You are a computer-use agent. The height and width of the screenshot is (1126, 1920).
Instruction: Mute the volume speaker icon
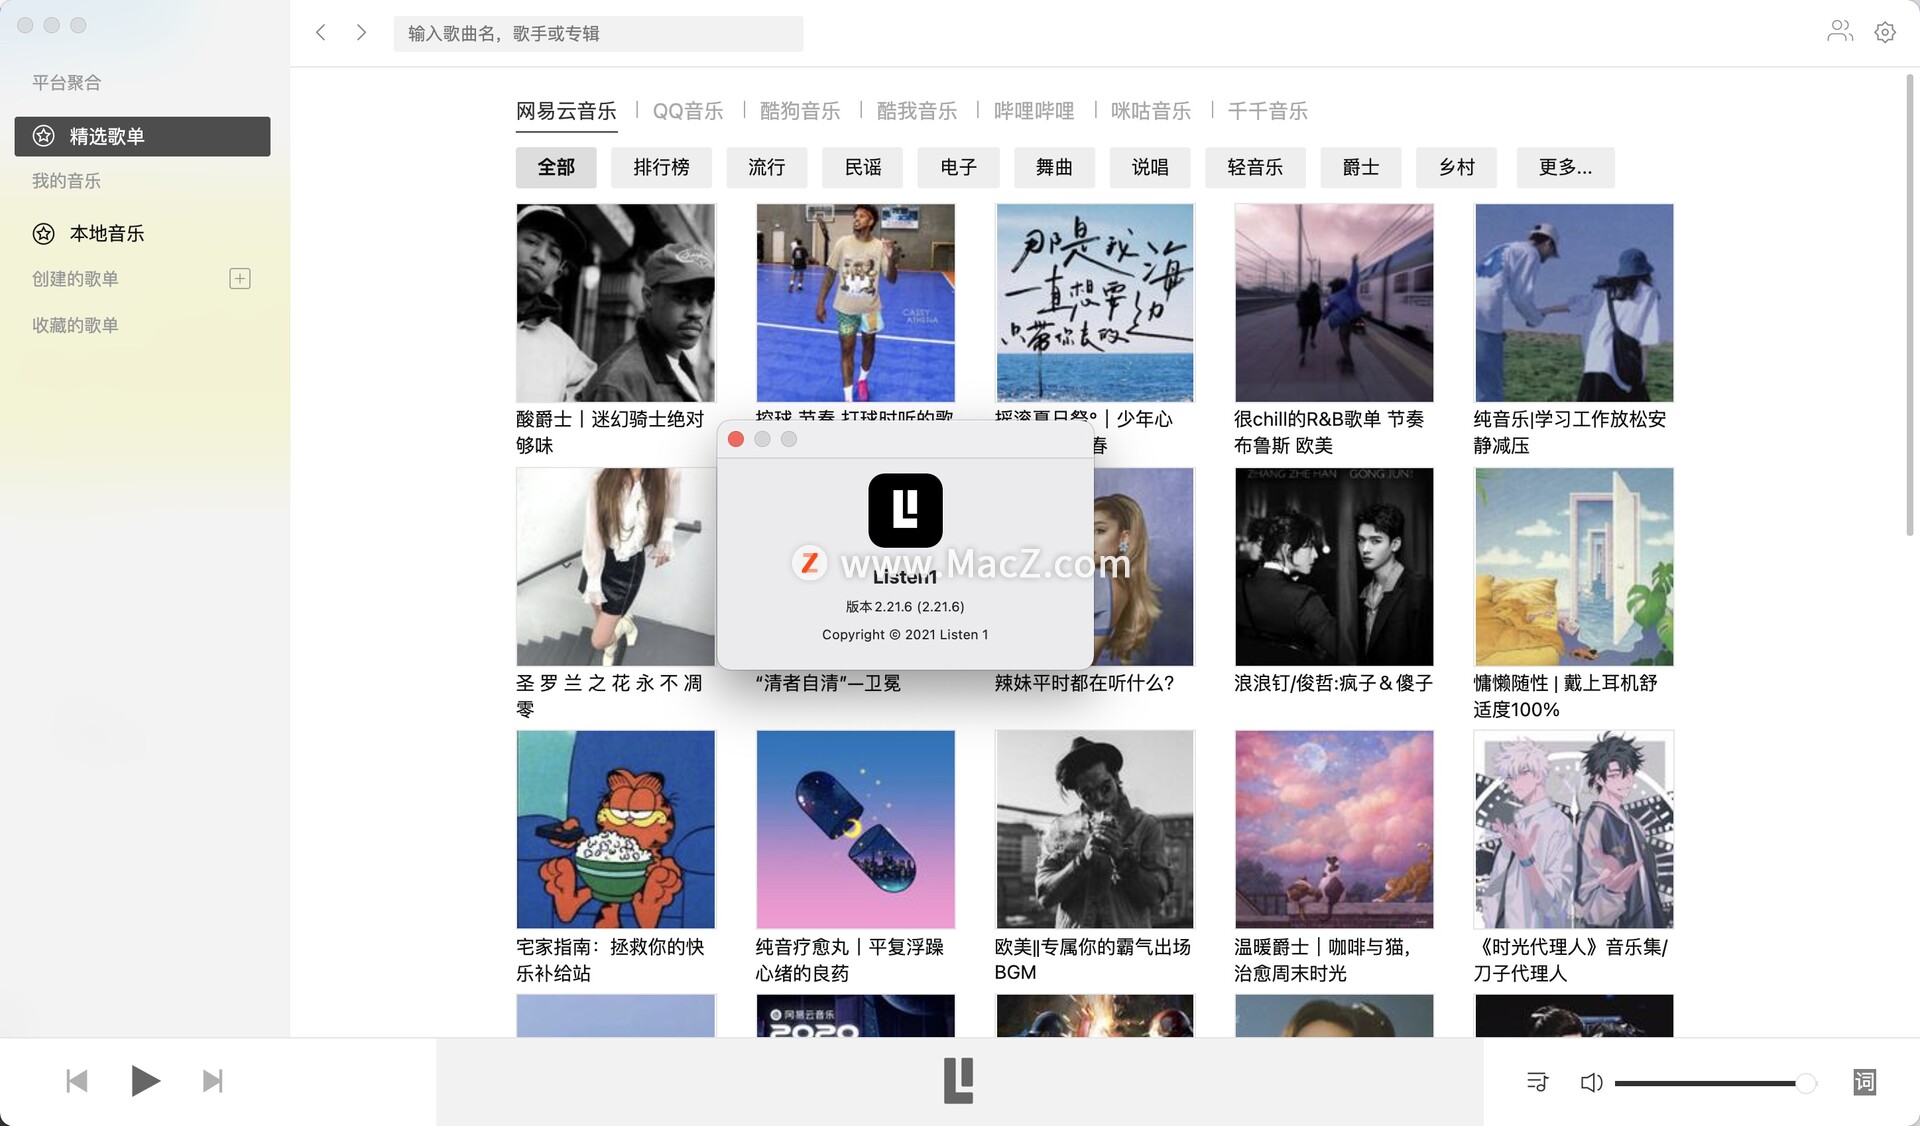pos(1590,1083)
